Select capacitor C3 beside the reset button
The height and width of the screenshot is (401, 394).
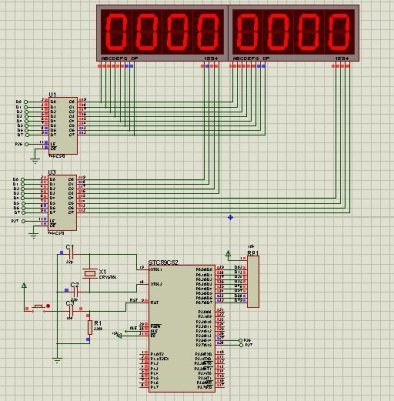pos(70,311)
